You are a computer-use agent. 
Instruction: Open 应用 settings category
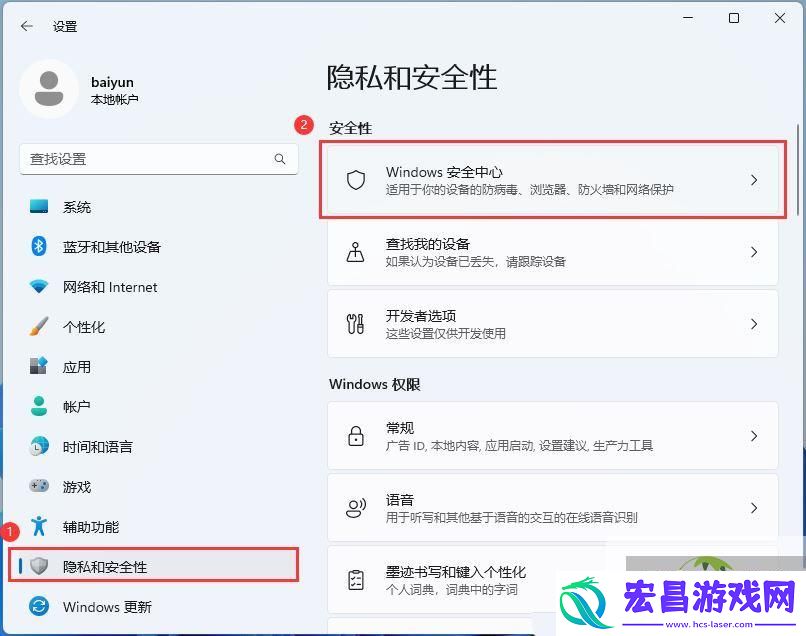tap(158, 367)
